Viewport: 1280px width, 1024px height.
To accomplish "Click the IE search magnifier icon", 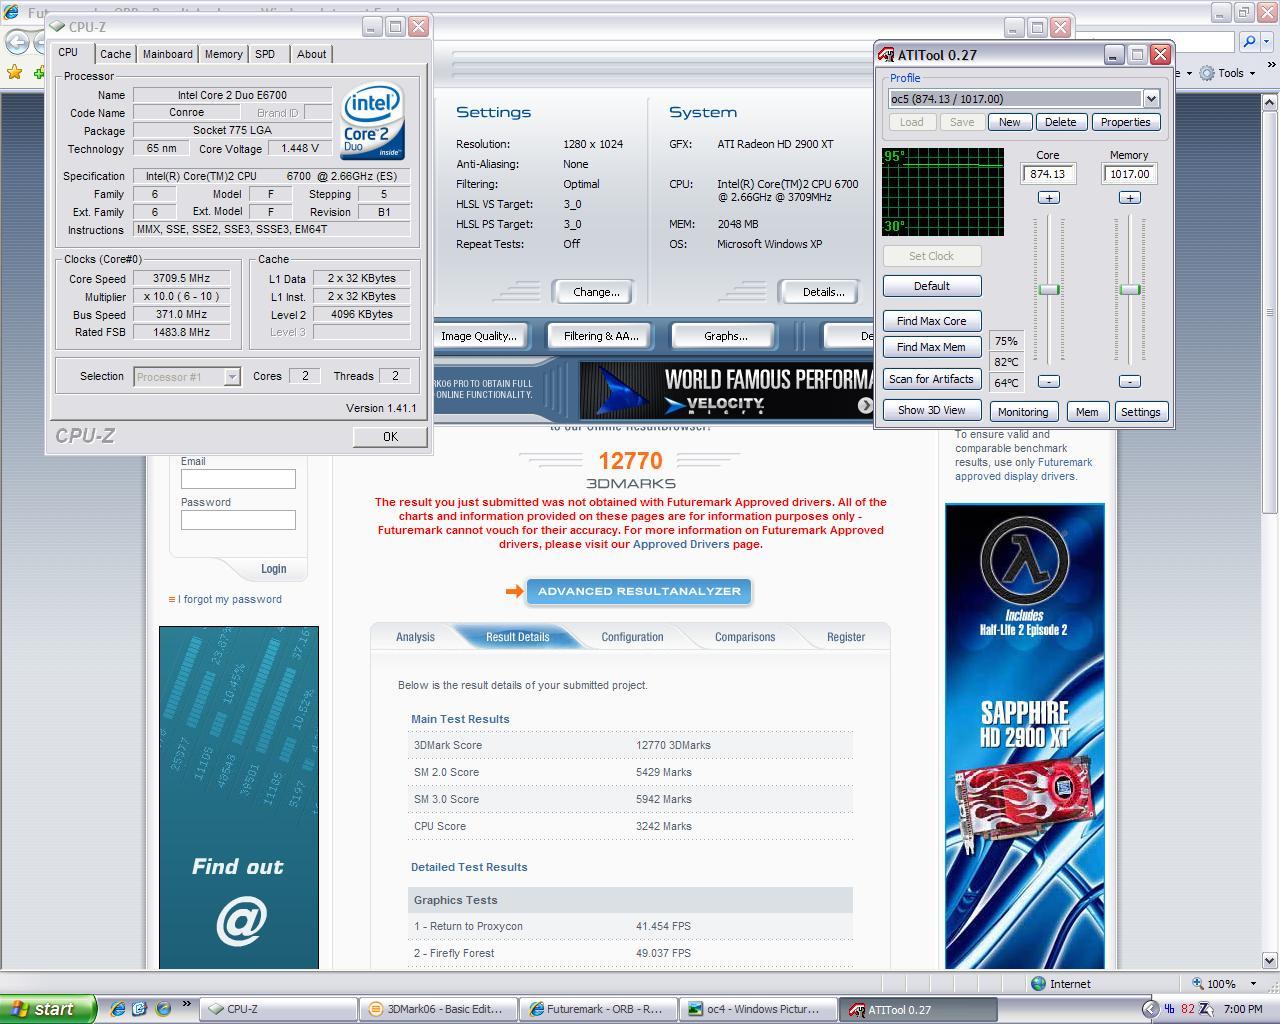I will coord(1249,42).
